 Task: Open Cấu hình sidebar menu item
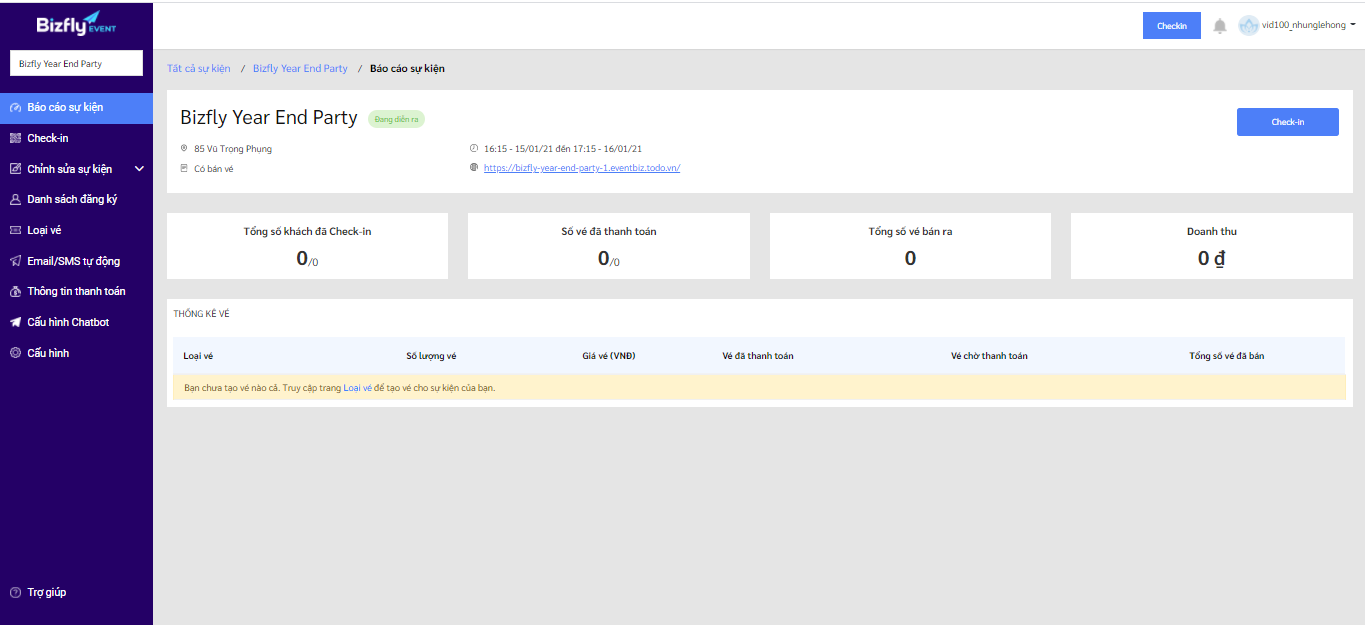(x=76, y=353)
